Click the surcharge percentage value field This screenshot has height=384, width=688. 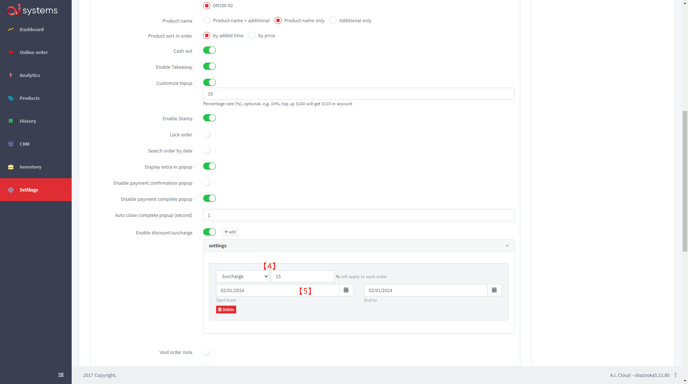pos(302,276)
